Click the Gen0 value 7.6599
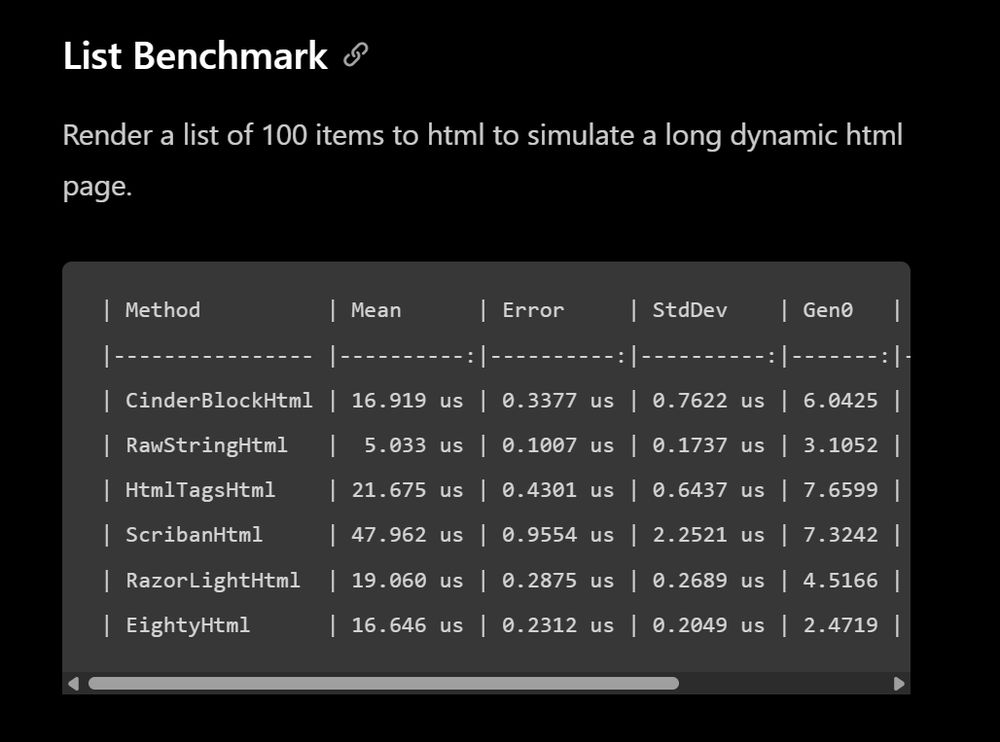 pyautogui.click(x=840, y=489)
